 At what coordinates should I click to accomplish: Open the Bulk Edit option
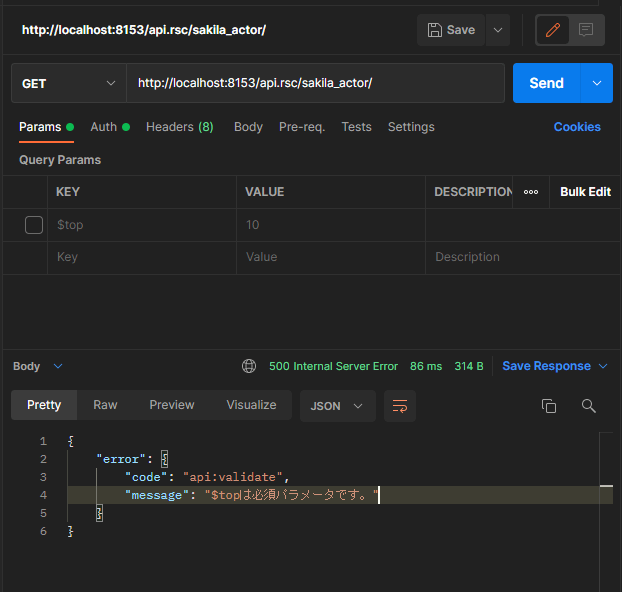[x=585, y=192]
